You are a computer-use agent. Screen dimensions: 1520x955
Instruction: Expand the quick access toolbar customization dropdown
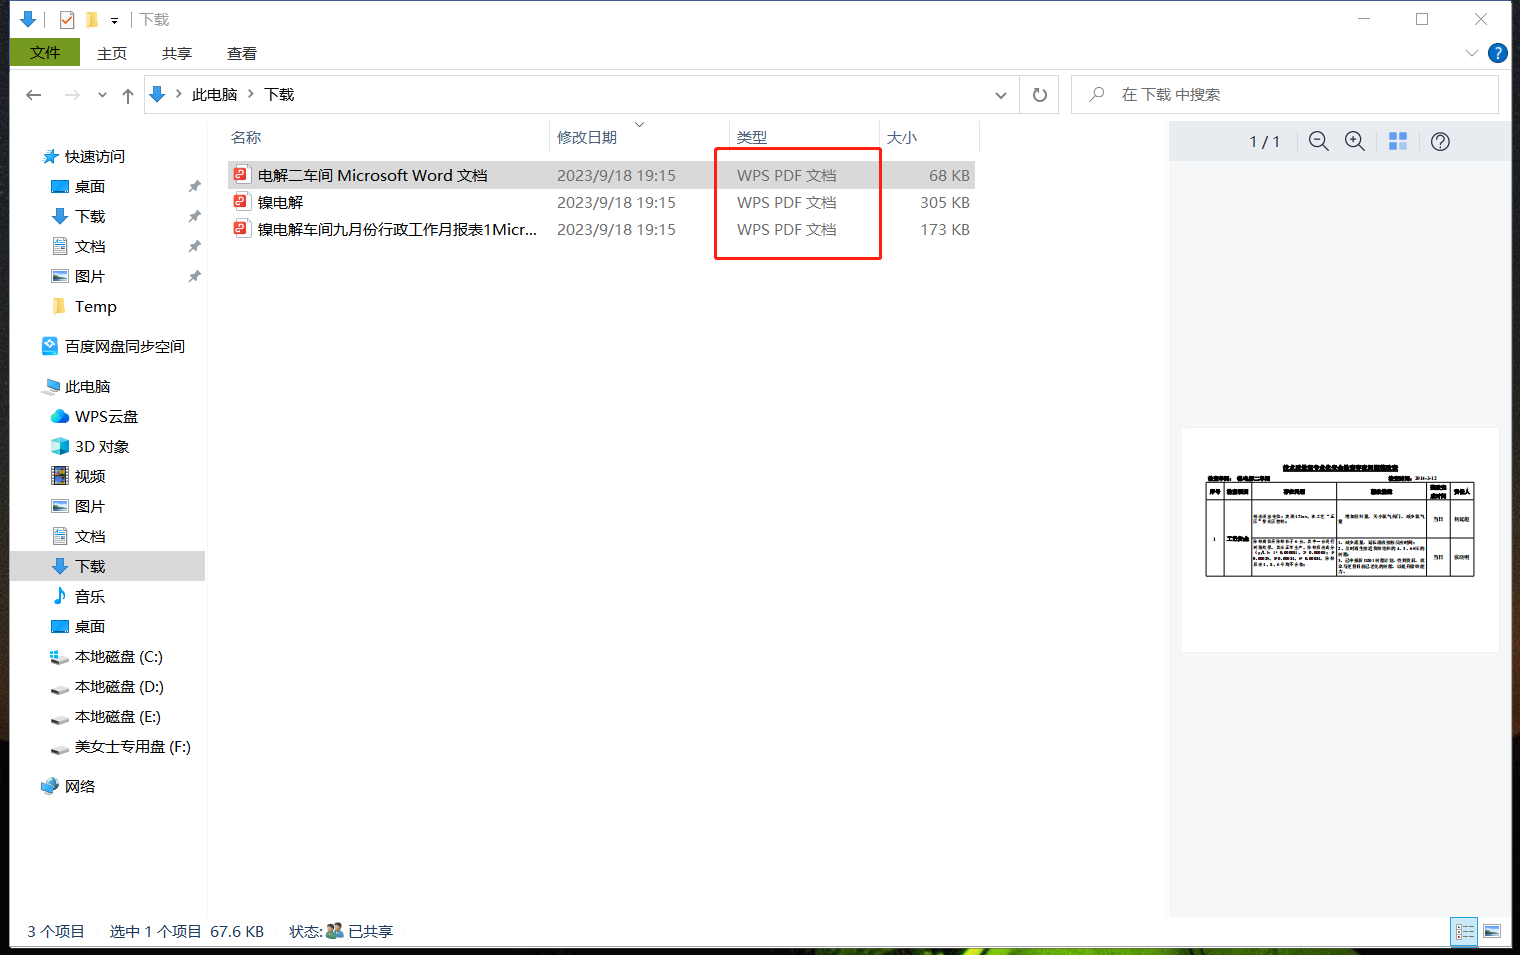[x=113, y=19]
